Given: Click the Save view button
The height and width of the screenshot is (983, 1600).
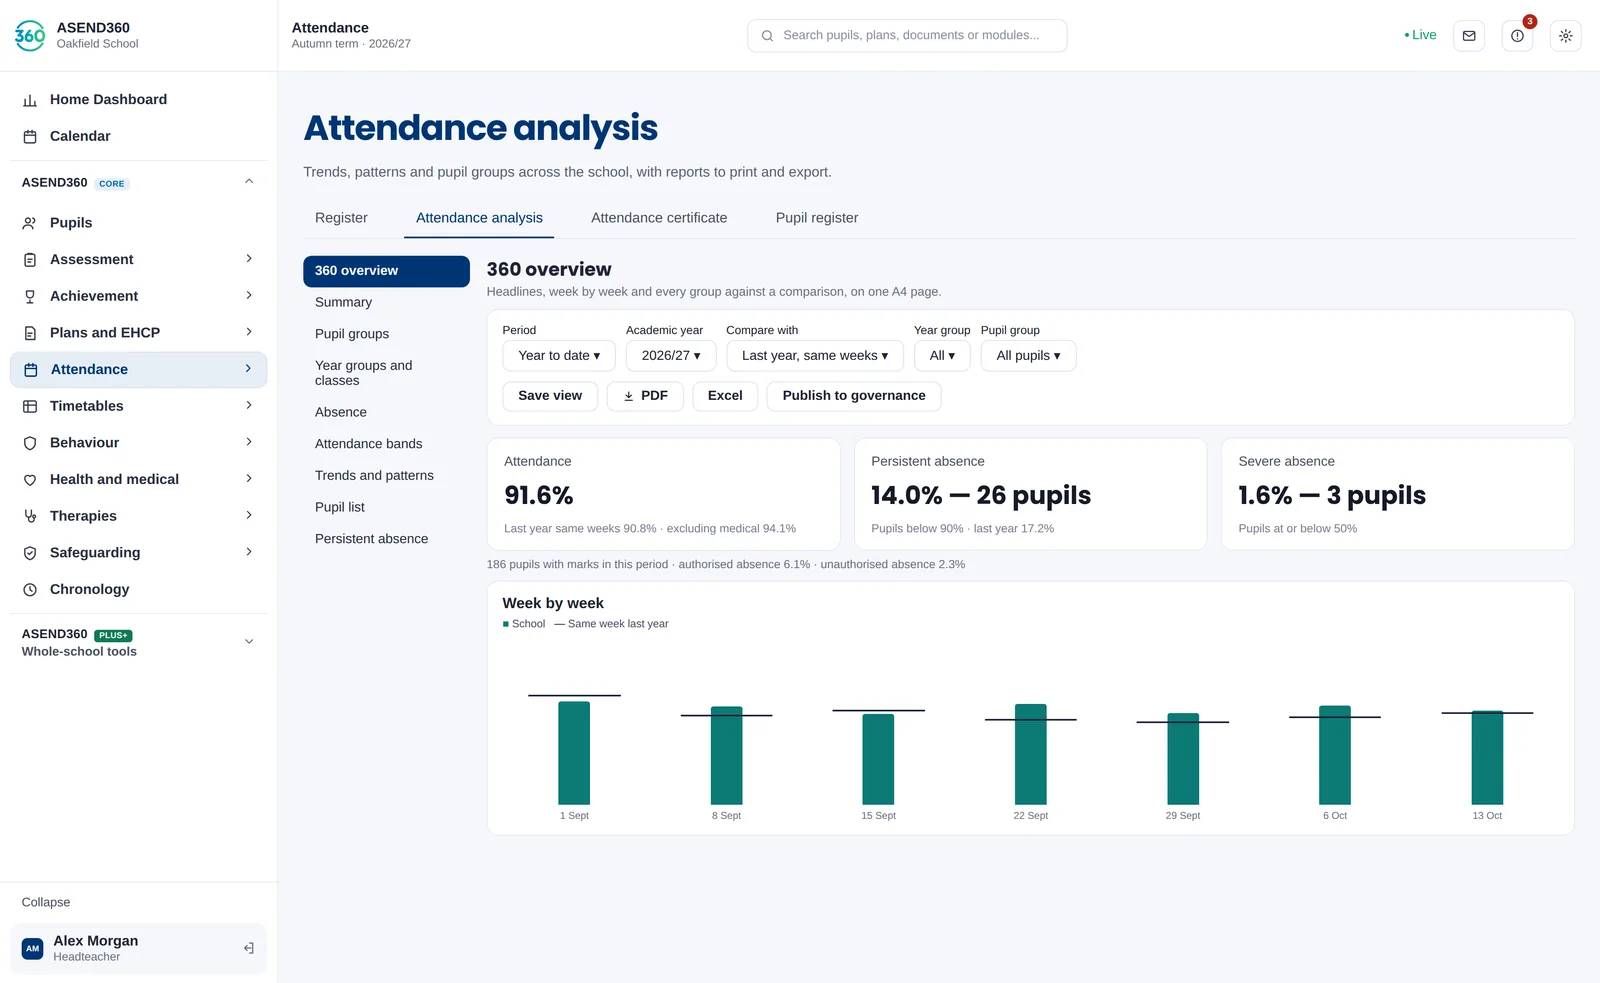Looking at the screenshot, I should pos(550,396).
